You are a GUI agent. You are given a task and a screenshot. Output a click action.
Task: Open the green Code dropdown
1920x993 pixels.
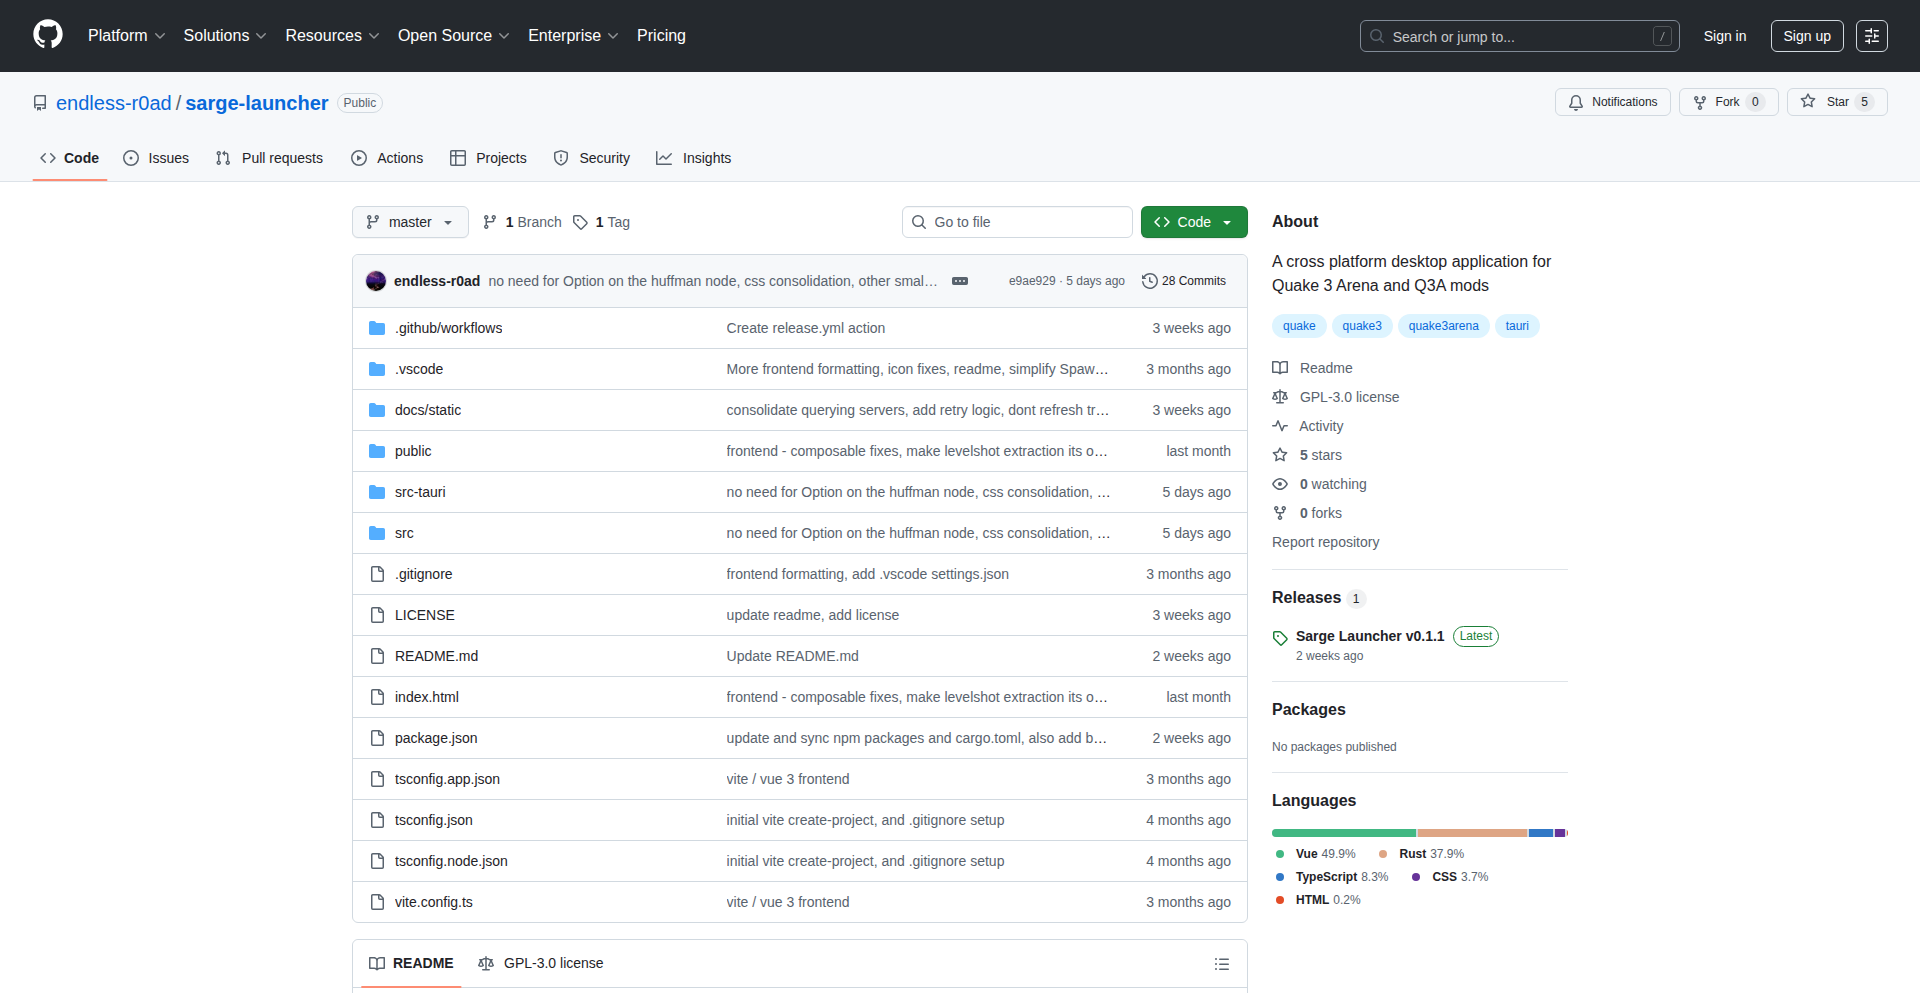coord(1194,222)
